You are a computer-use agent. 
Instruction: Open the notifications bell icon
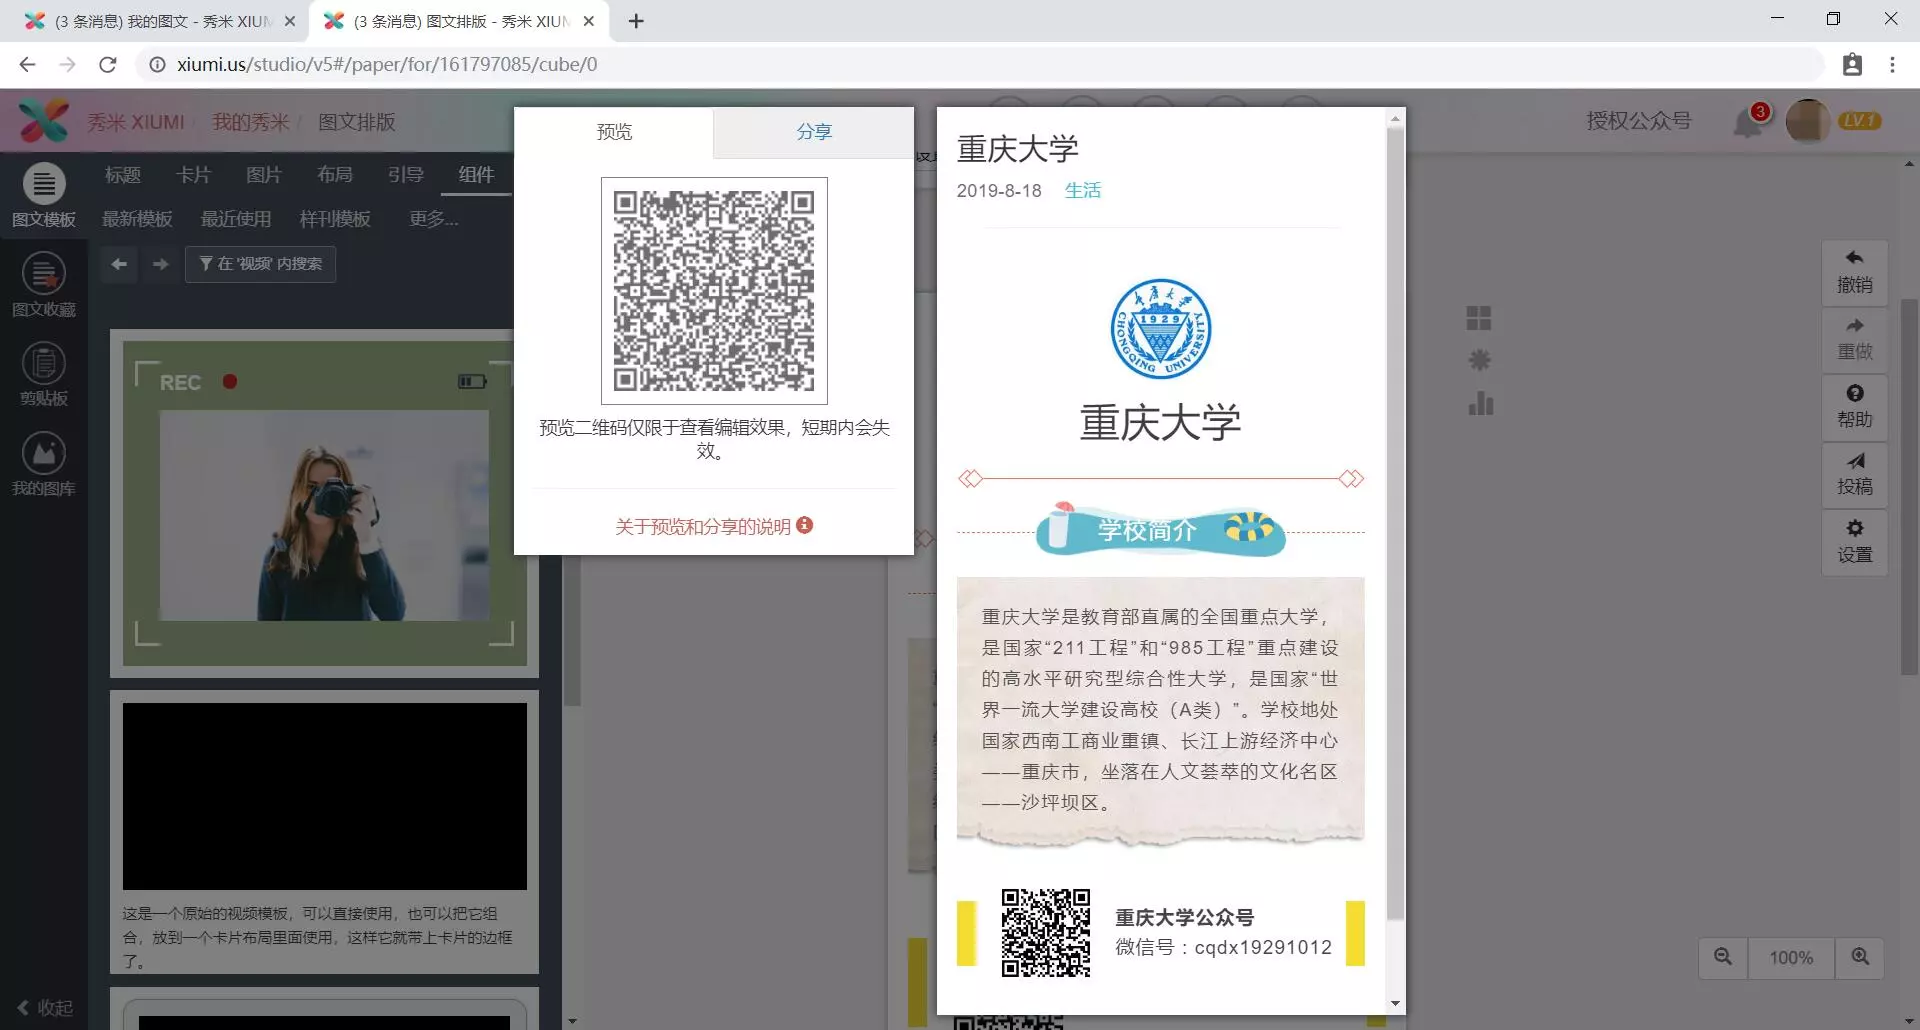point(1750,122)
